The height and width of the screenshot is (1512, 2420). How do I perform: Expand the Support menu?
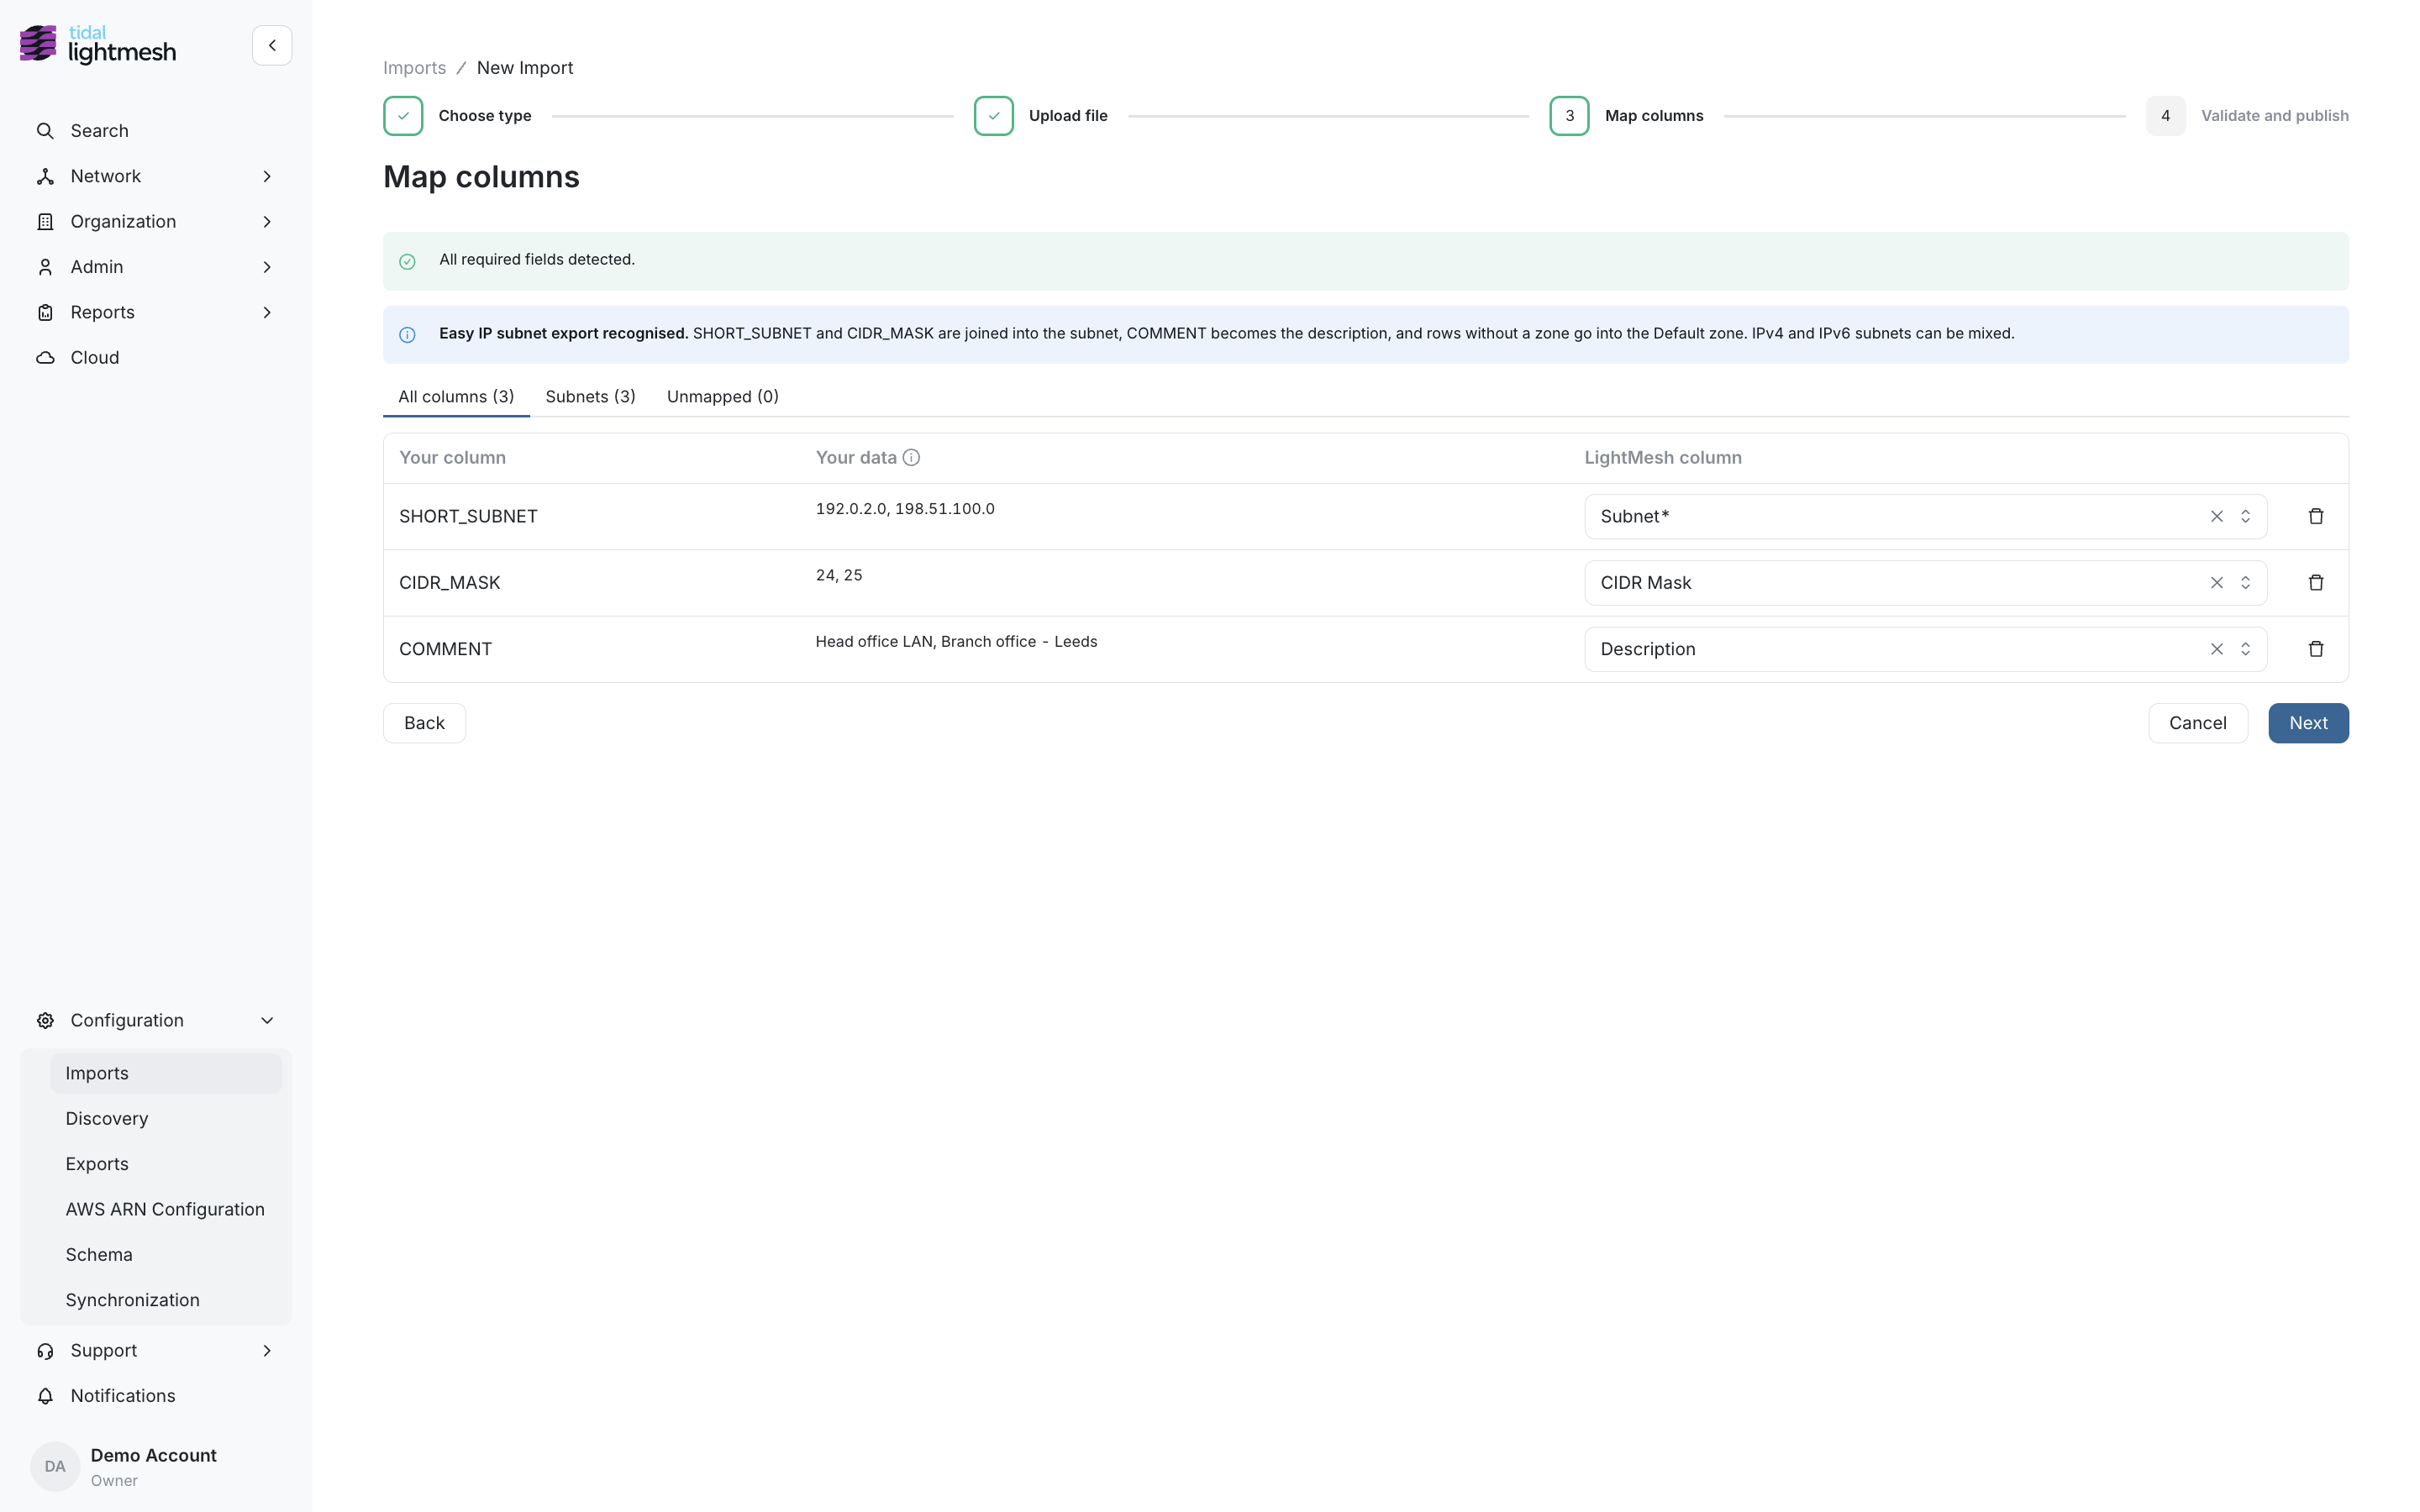coord(156,1350)
